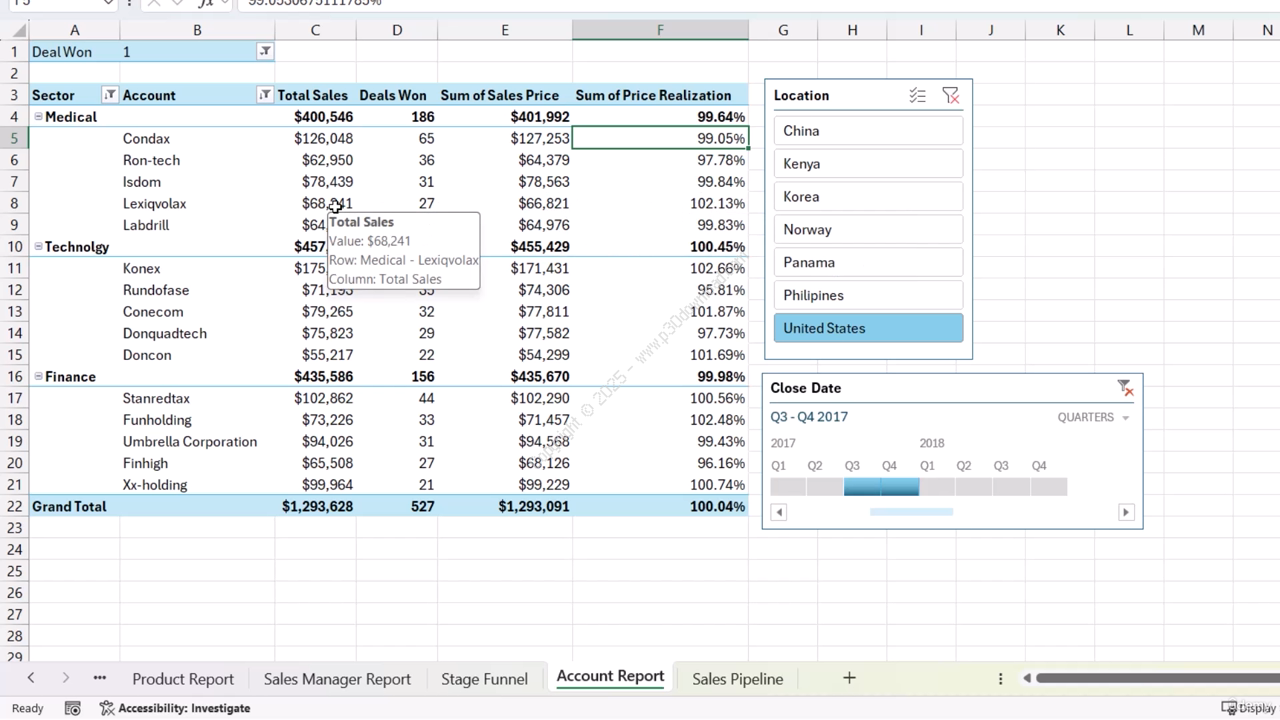Click the name box dropdown arrow
The width and height of the screenshot is (1280, 720).
pyautogui.click(x=108, y=3)
